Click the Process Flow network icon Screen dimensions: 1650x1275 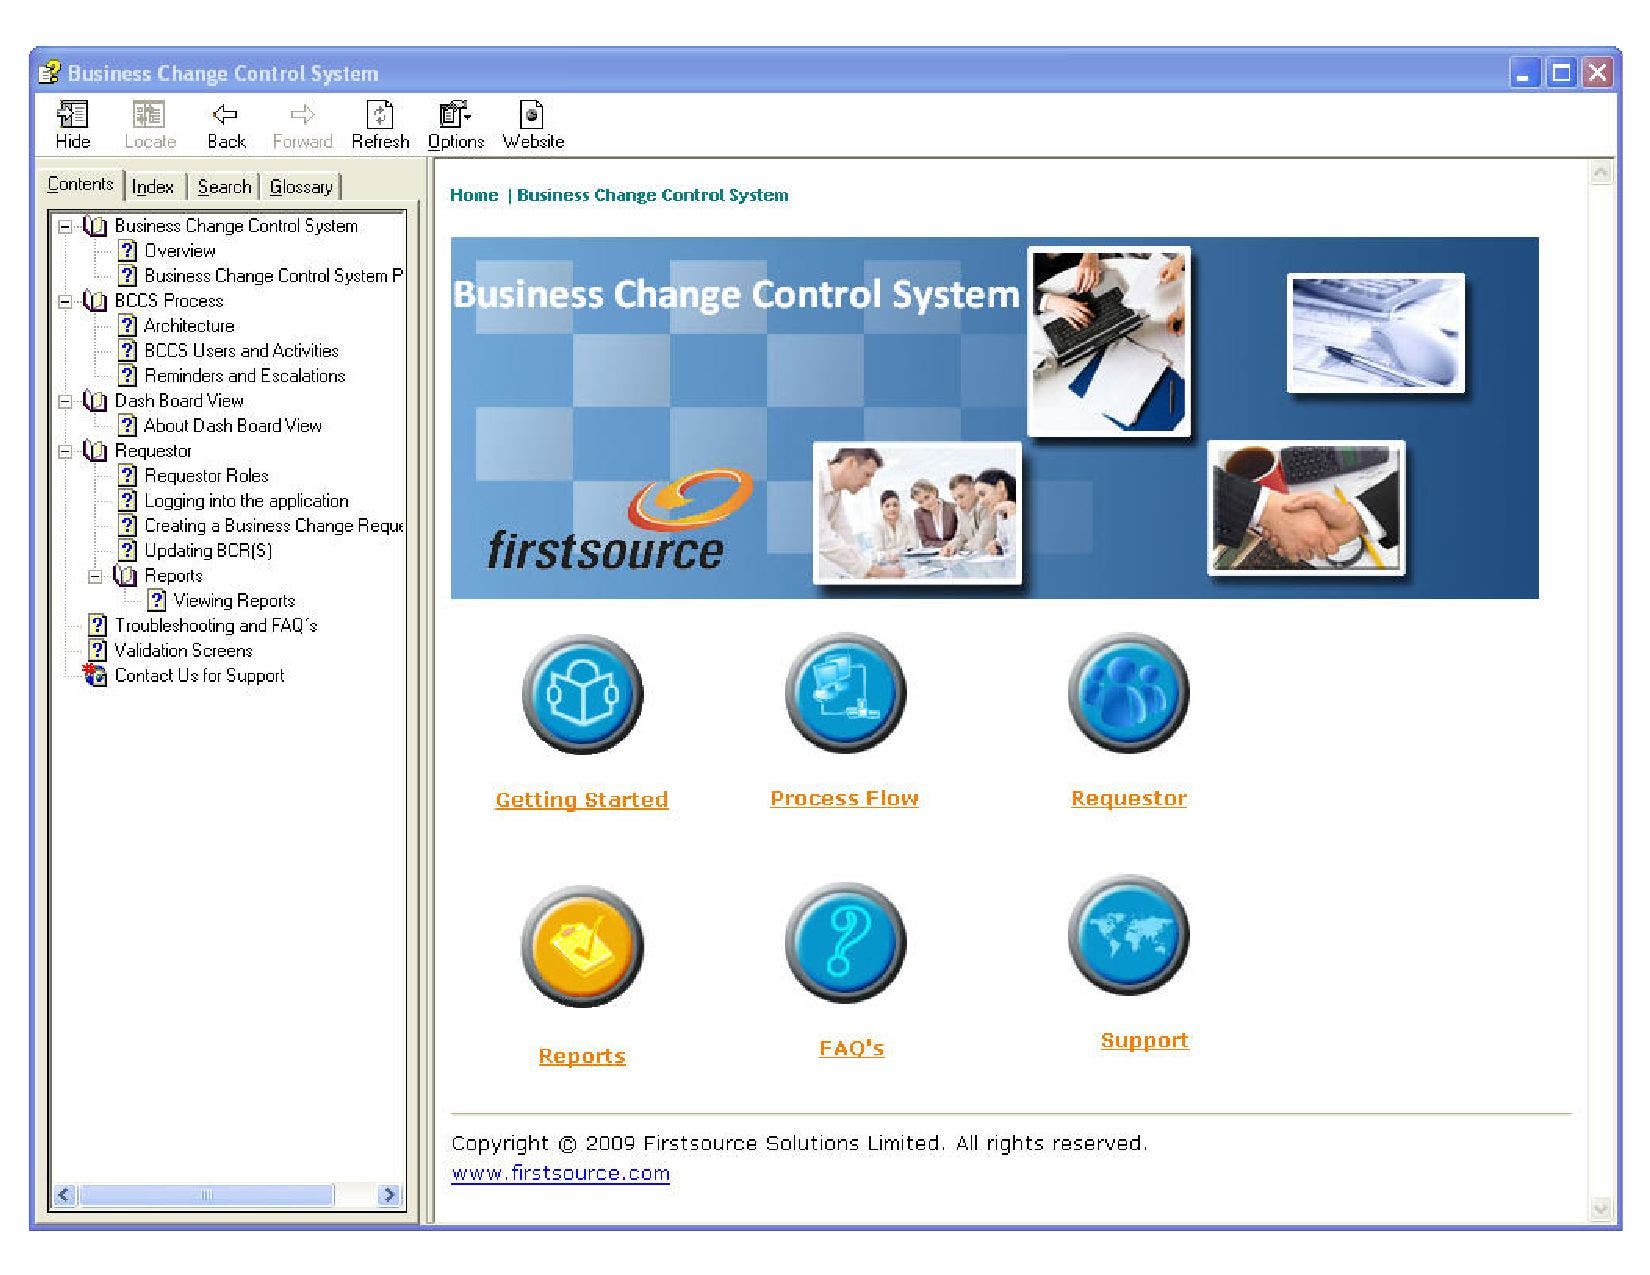pyautogui.click(x=845, y=692)
